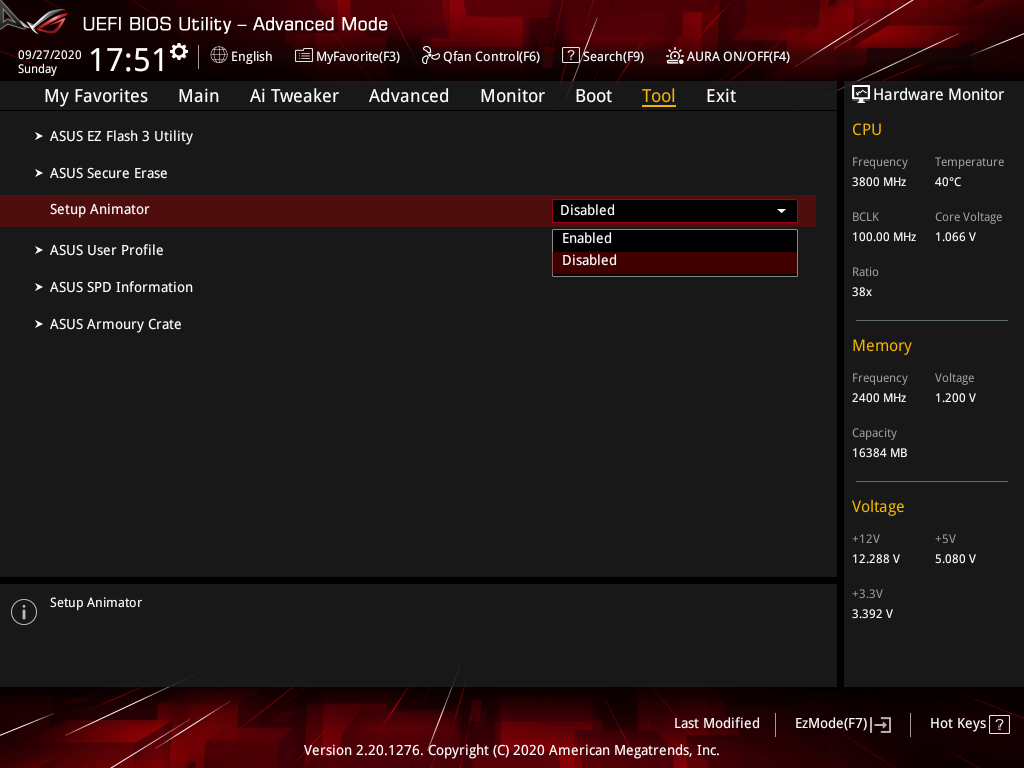This screenshot has height=768, width=1024.
Task: Click the Setup Animator dropdown arrow
Action: (x=781, y=211)
